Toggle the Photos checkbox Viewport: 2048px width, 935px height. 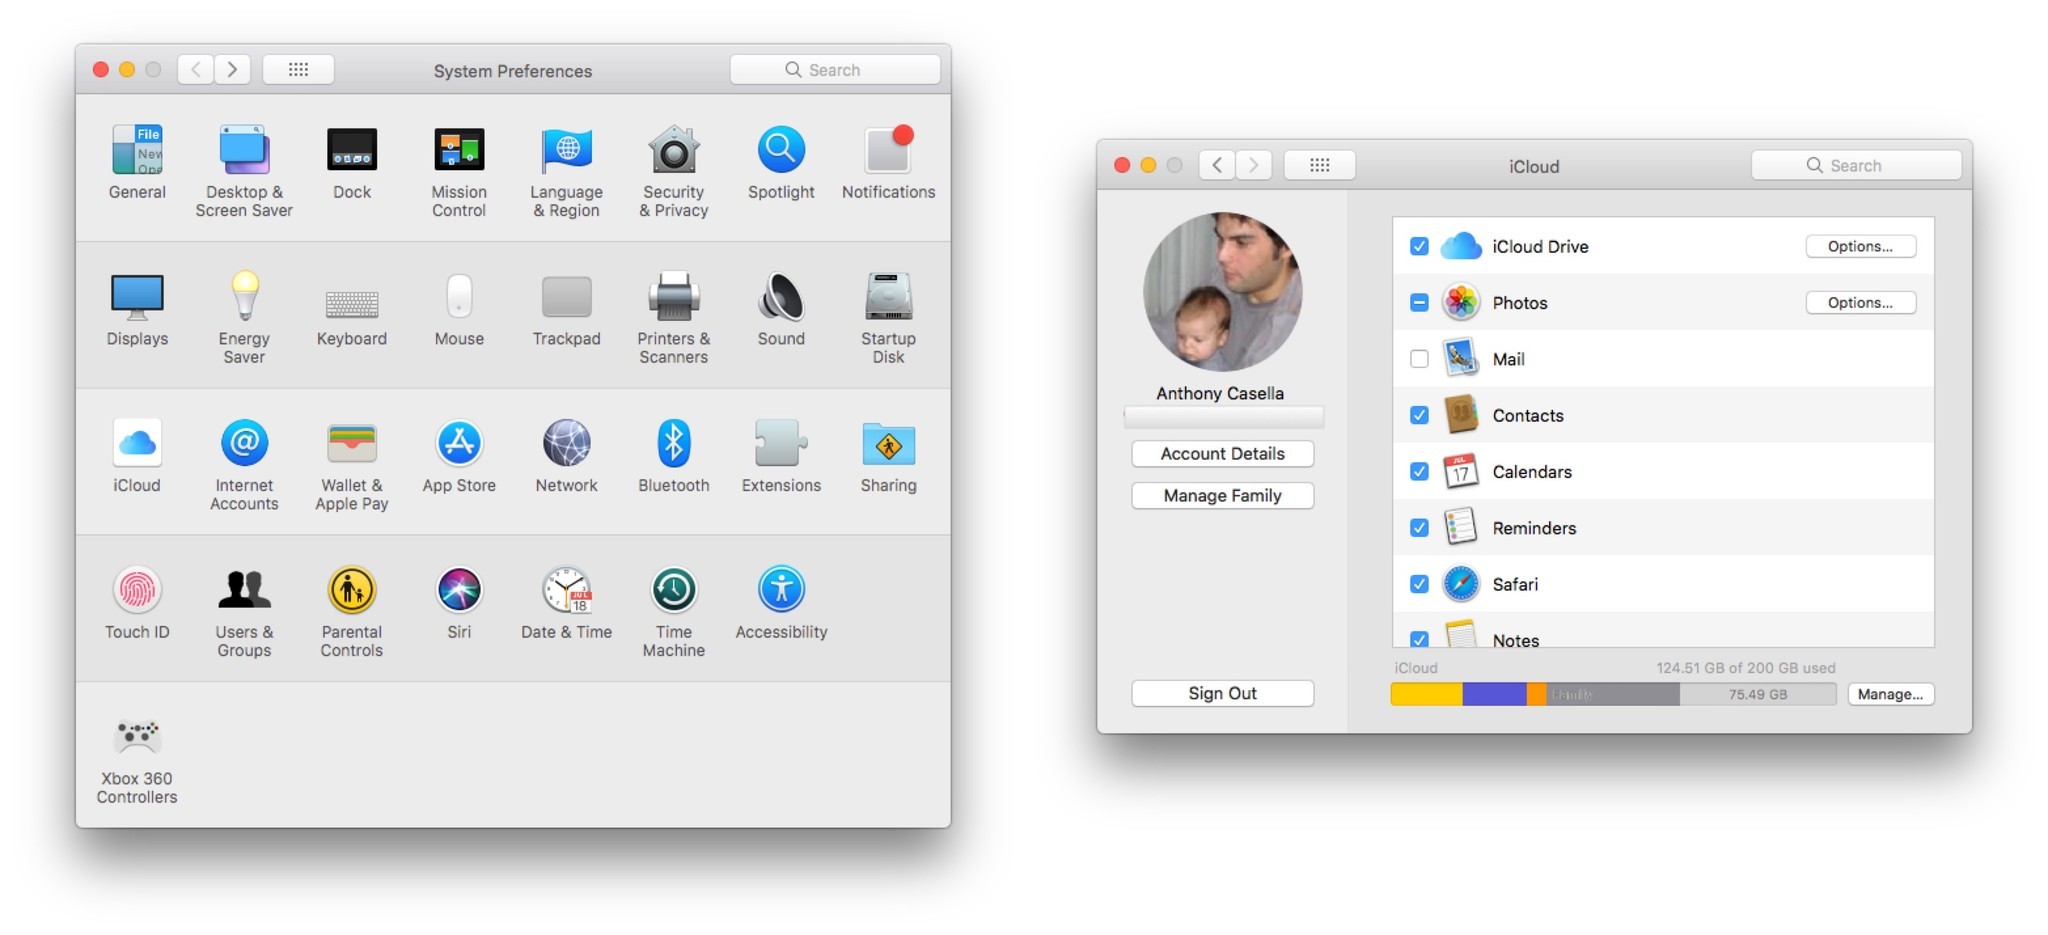point(1419,302)
